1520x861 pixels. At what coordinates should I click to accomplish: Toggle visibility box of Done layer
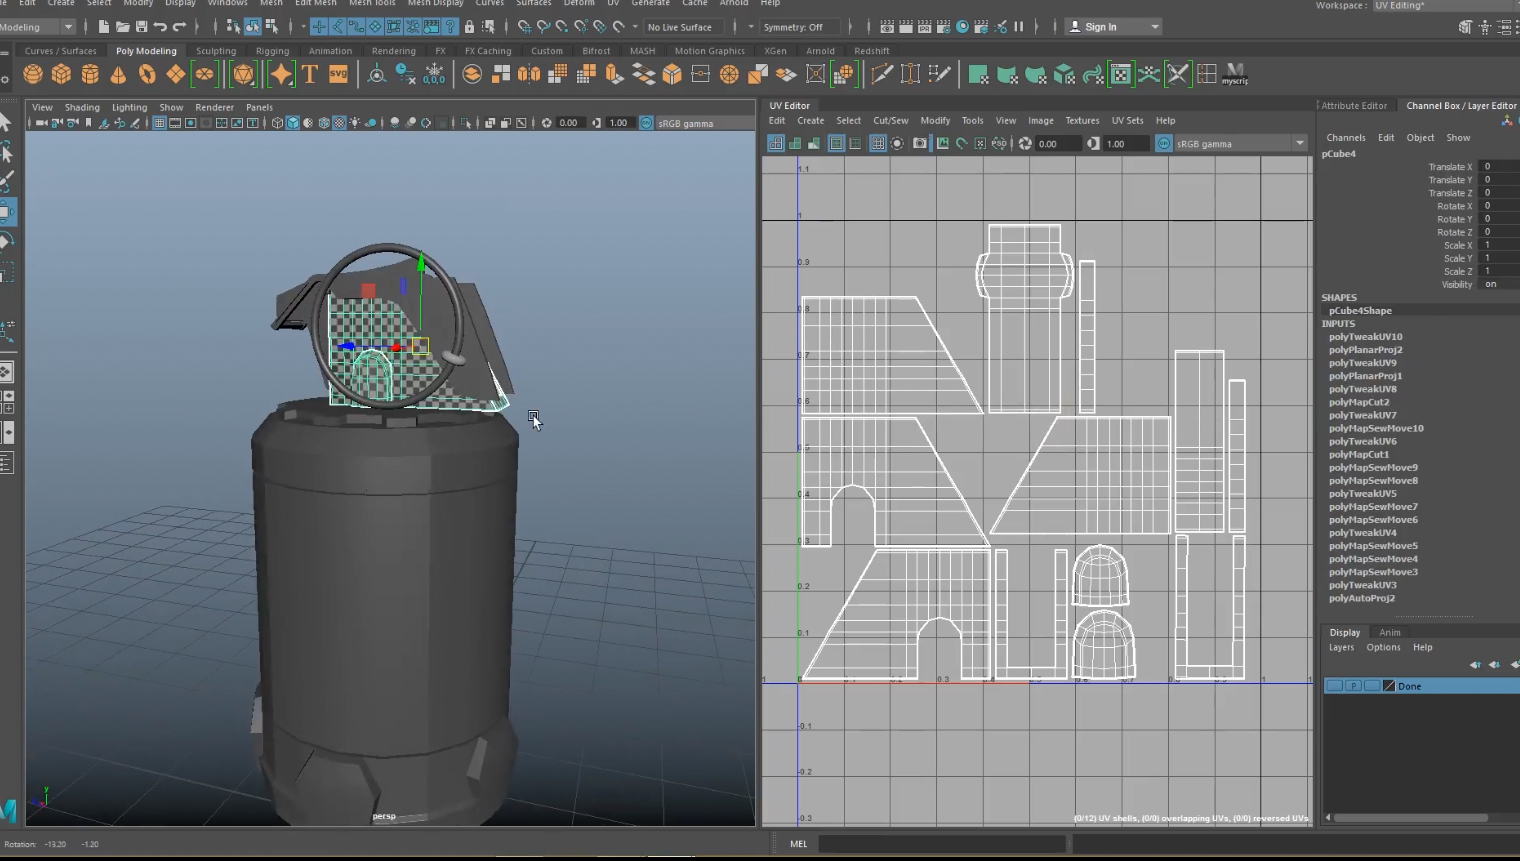click(1334, 686)
